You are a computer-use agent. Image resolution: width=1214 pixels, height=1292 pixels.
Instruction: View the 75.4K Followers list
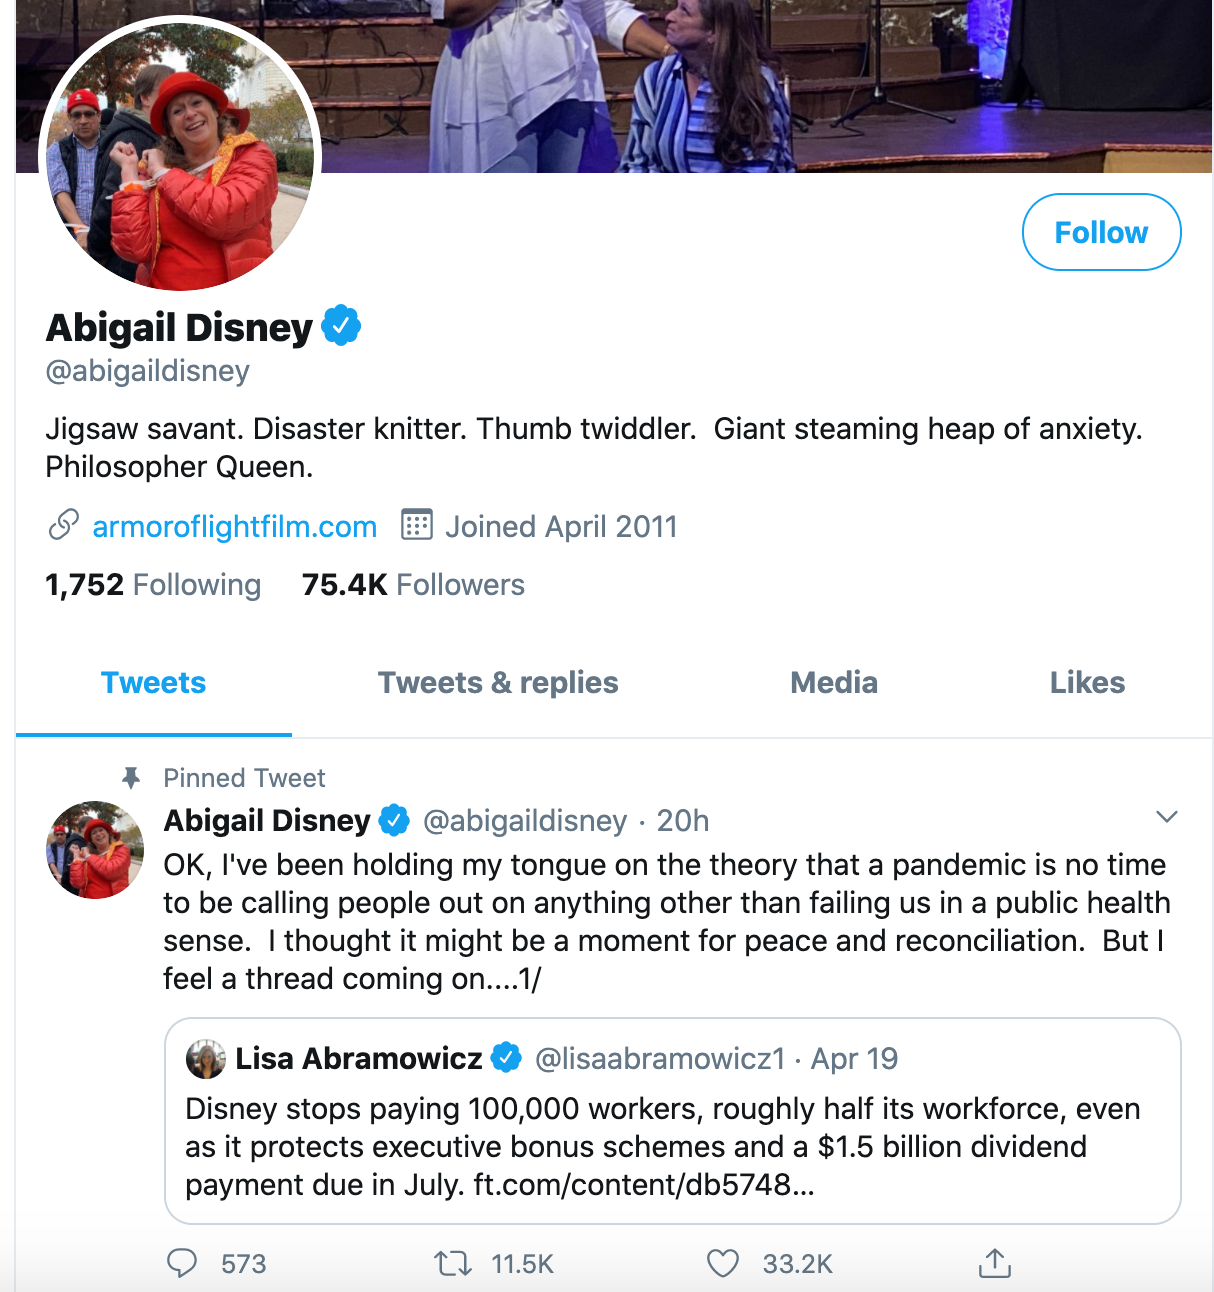click(413, 585)
